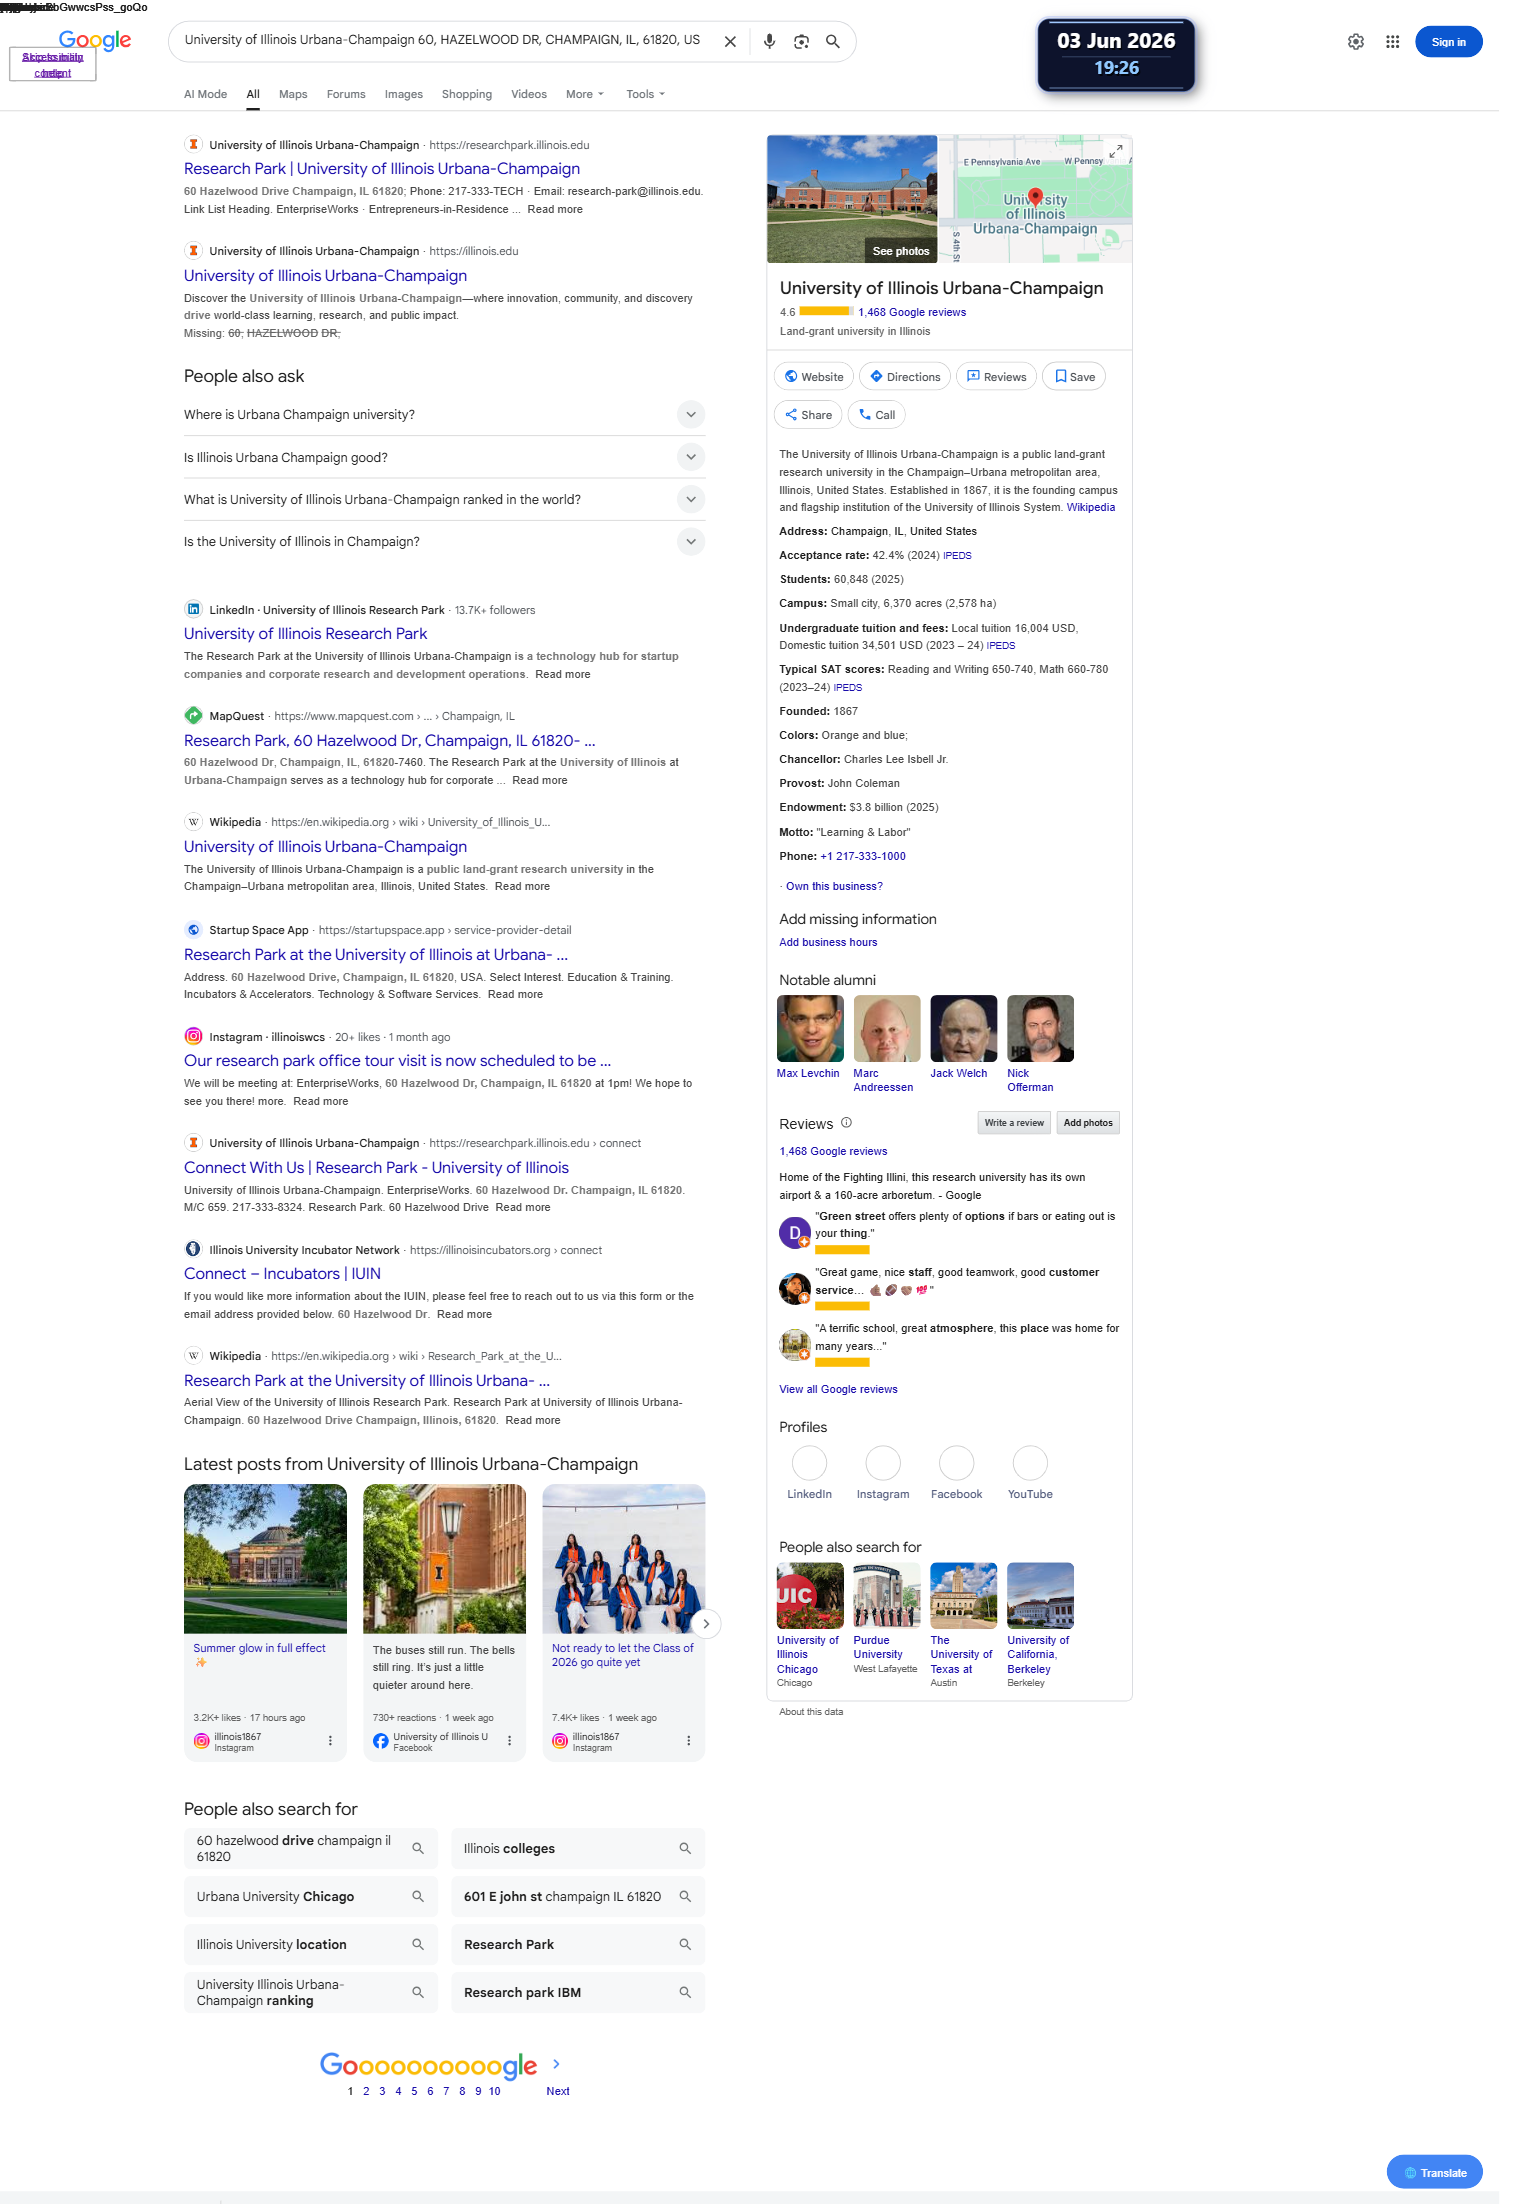Switch to the Maps tab
This screenshot has height=2204, width=1517.
pyautogui.click(x=293, y=94)
